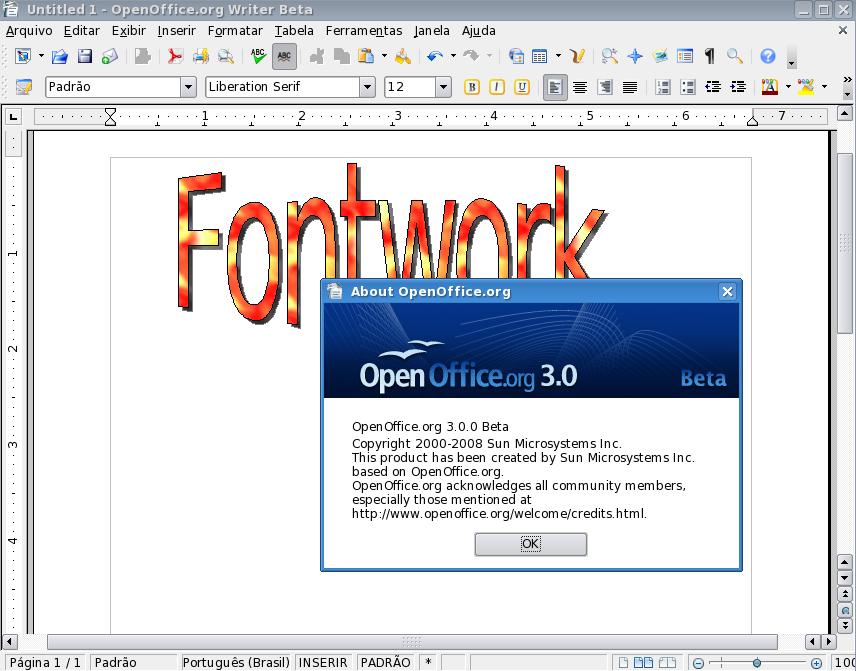Decrease paragraph indent

pos(713,87)
